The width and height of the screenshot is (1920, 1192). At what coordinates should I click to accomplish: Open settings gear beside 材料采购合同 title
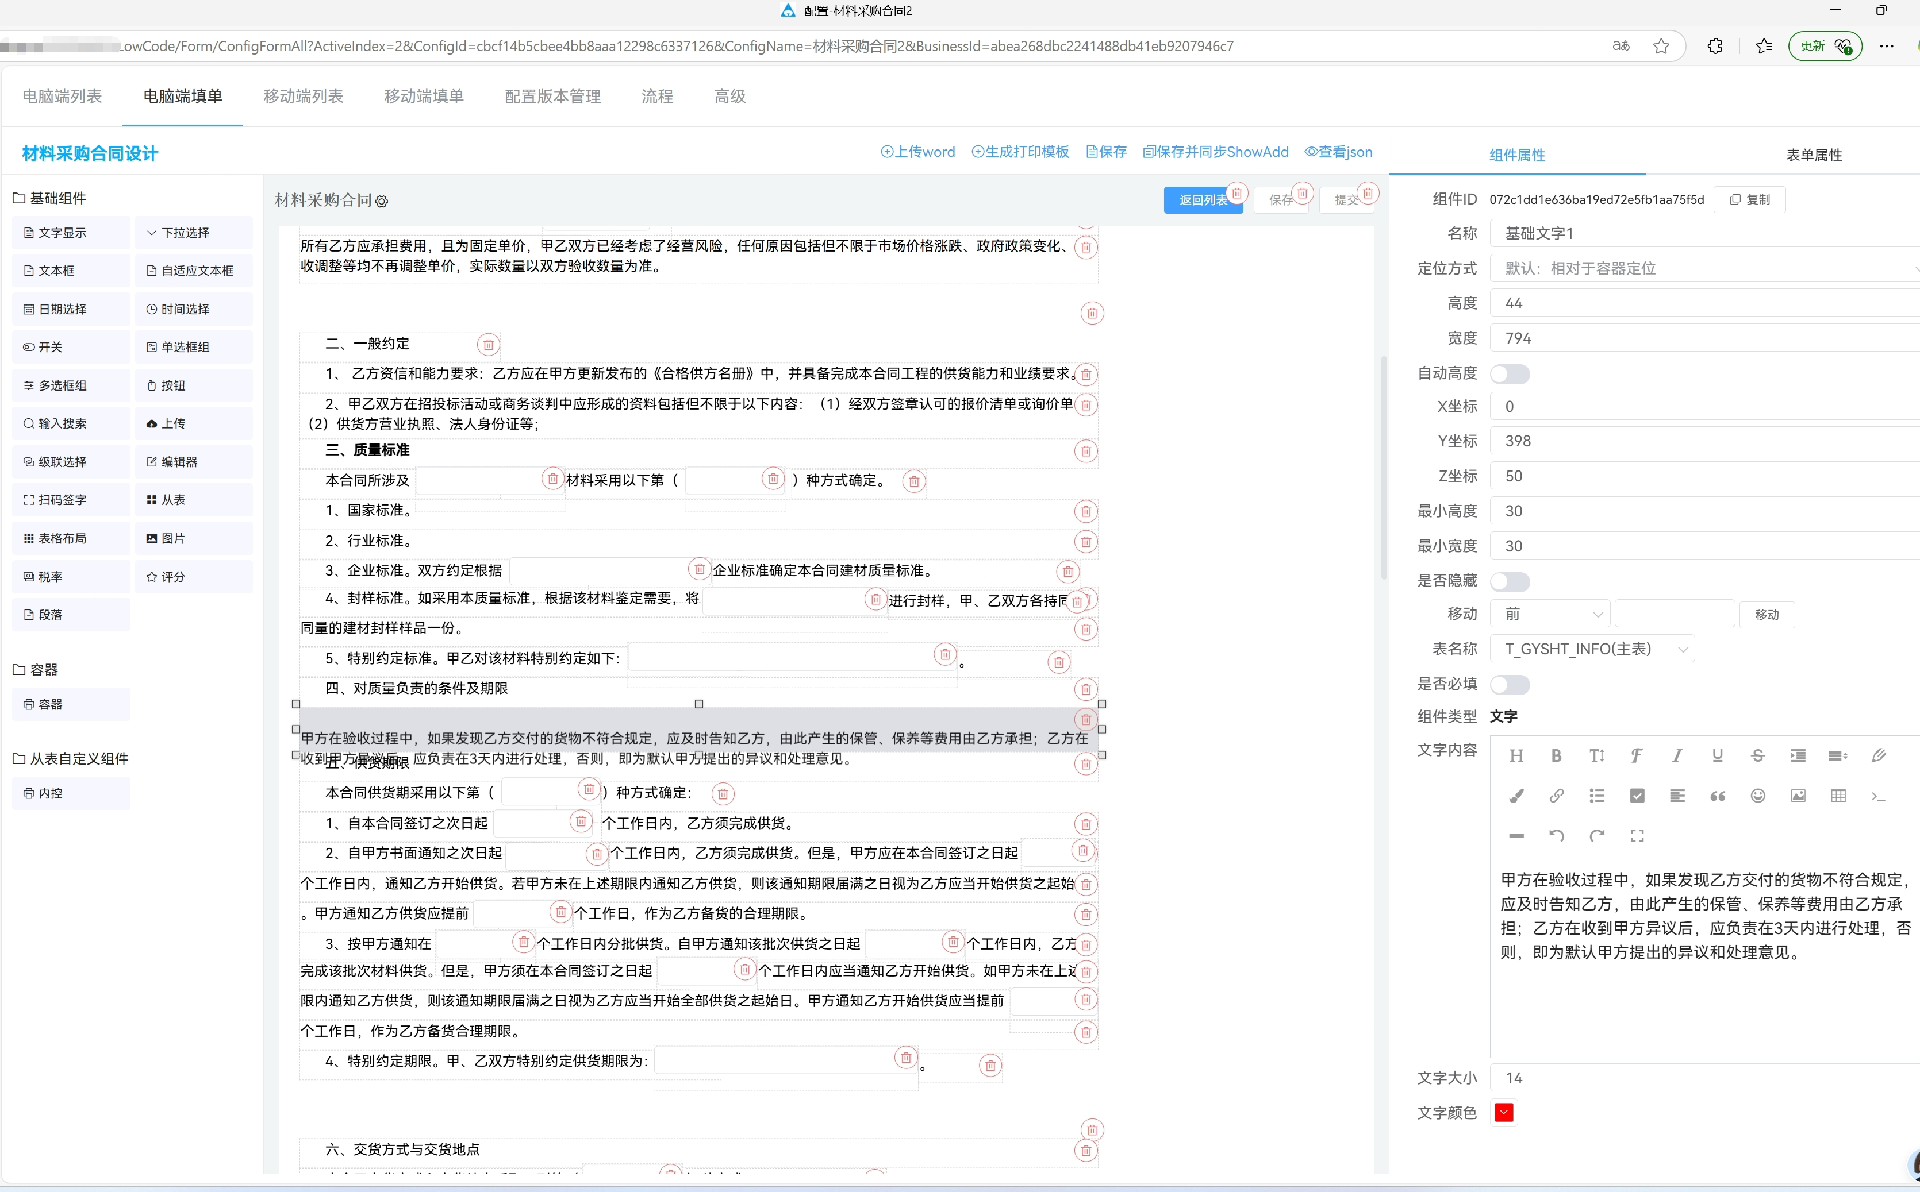381,201
